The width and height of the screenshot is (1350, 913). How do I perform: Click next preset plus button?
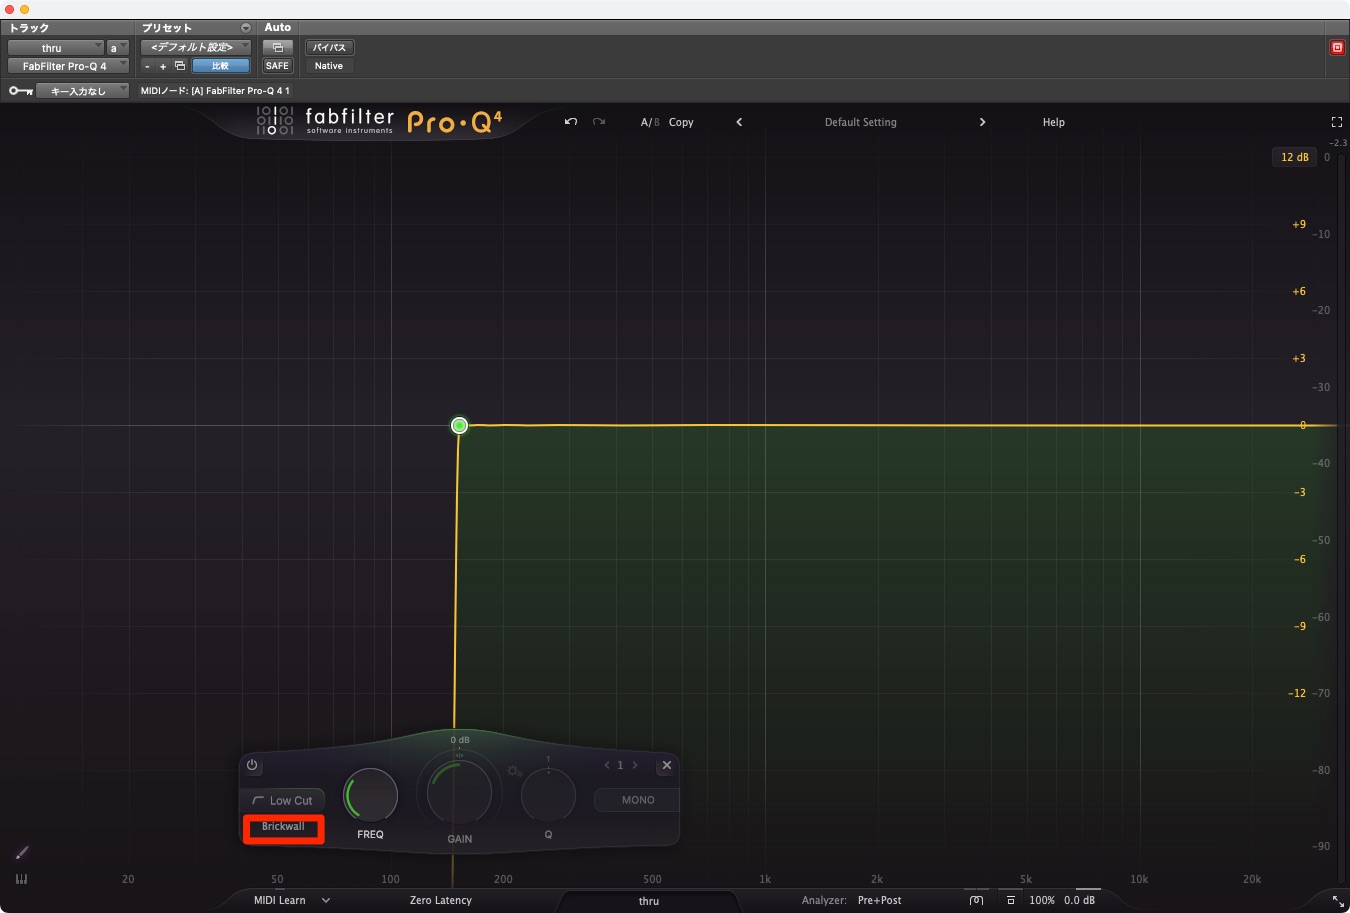(x=163, y=66)
